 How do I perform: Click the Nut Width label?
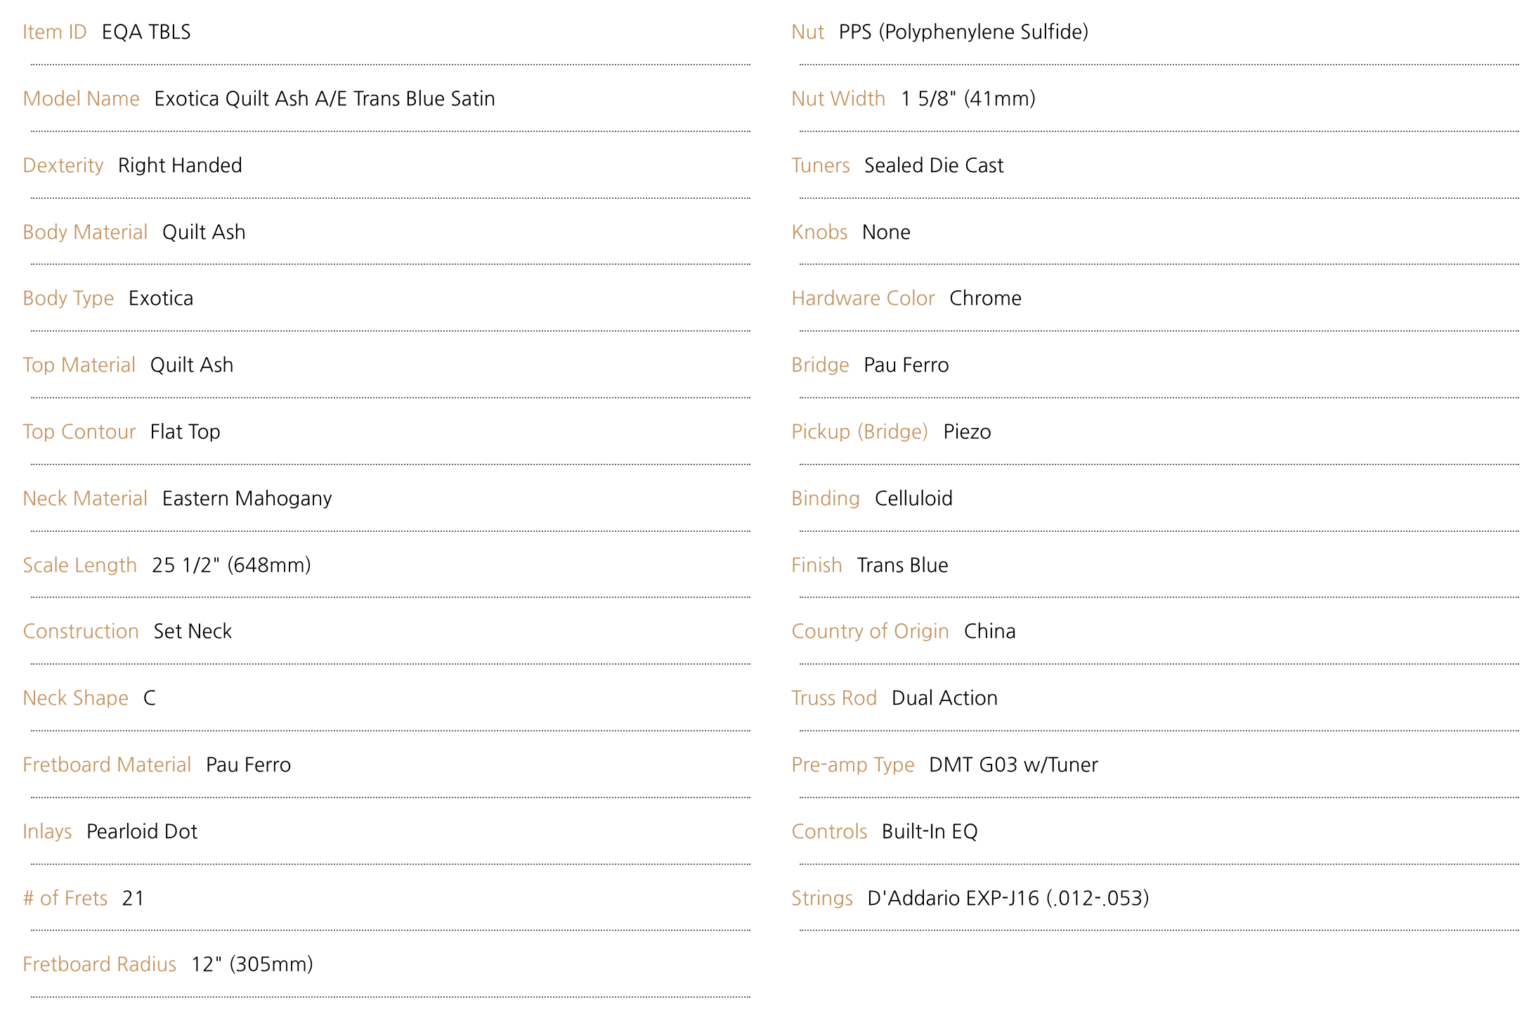click(x=838, y=99)
